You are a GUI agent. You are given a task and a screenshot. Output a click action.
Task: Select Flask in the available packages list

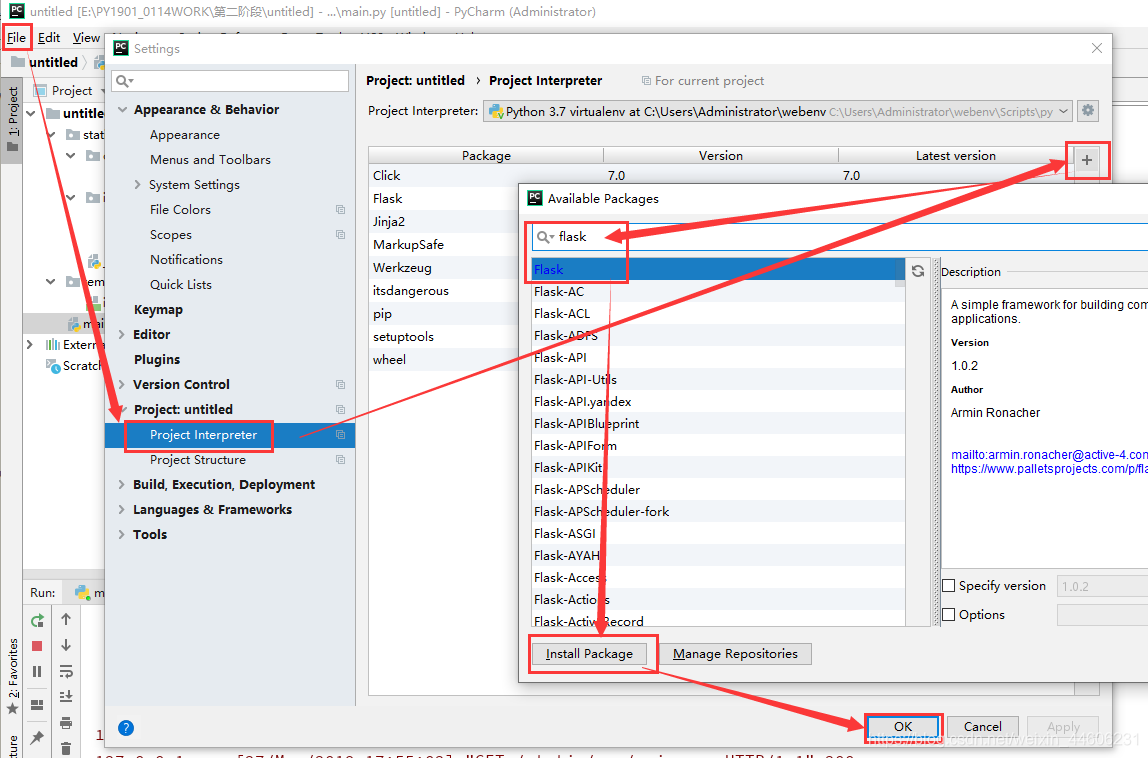pyautogui.click(x=718, y=270)
